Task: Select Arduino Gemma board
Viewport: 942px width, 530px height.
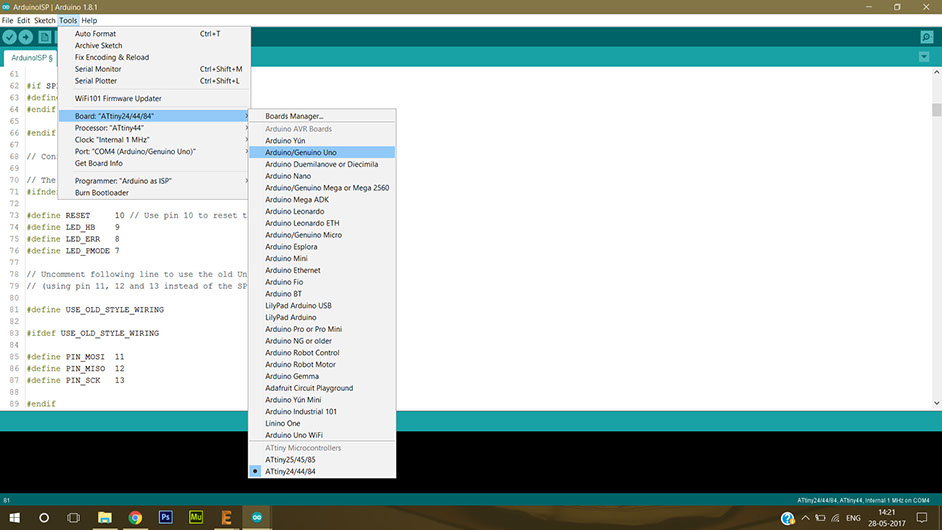Action: [322, 376]
